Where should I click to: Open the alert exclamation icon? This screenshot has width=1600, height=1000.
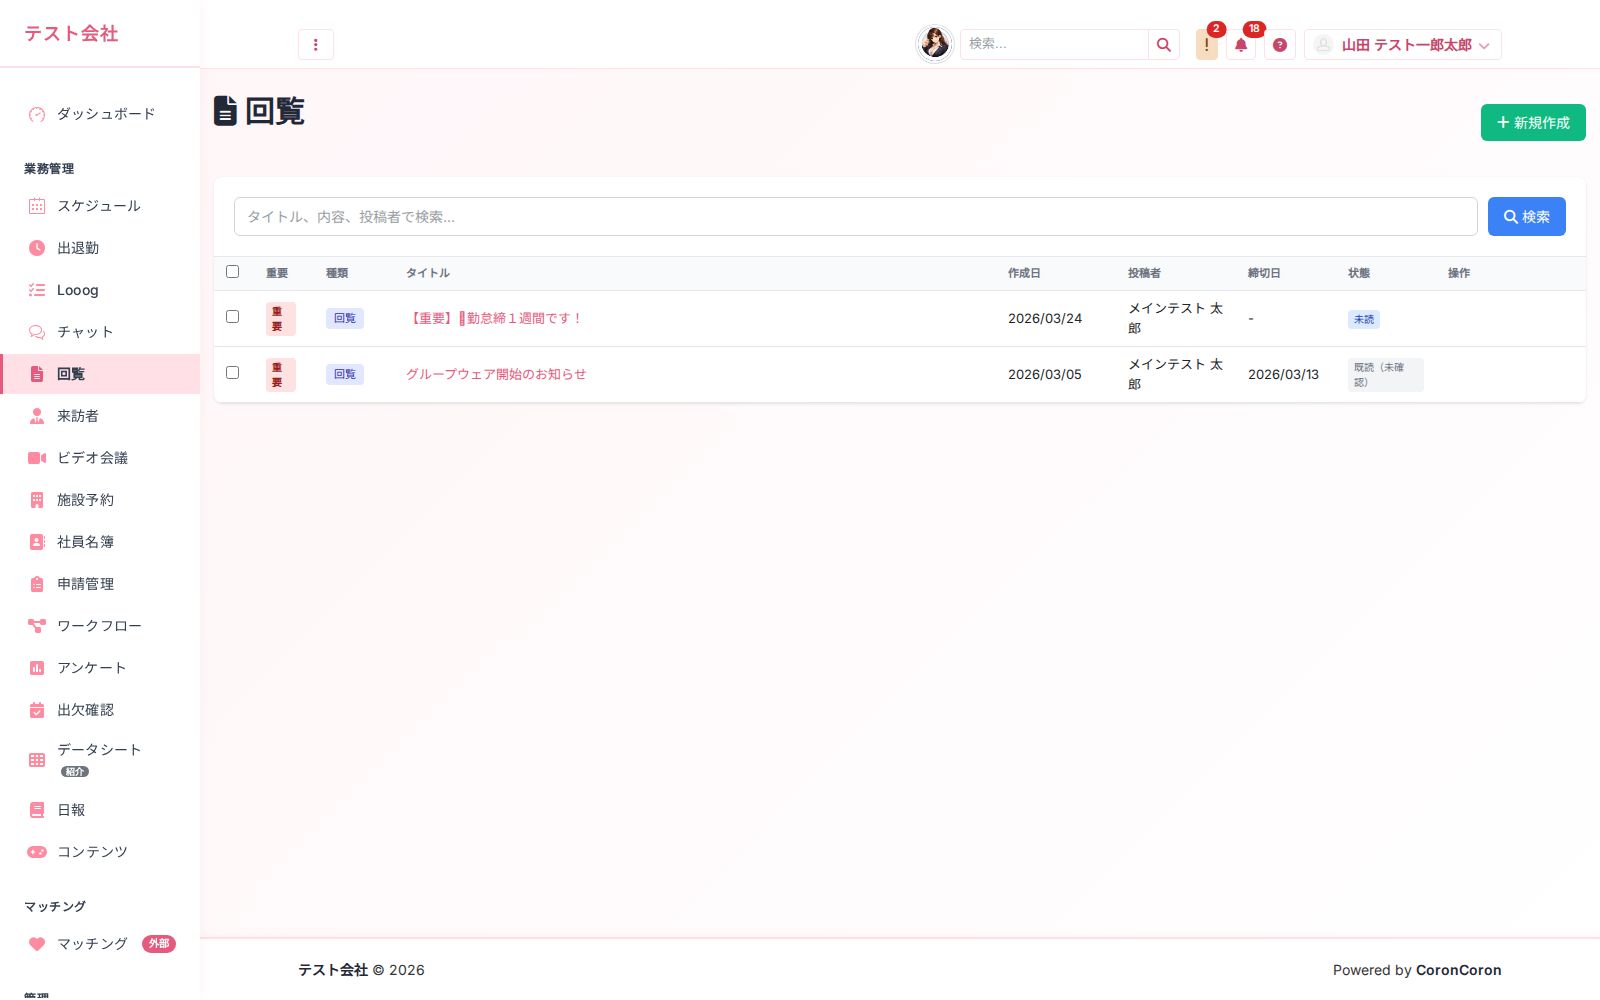pyautogui.click(x=1207, y=45)
